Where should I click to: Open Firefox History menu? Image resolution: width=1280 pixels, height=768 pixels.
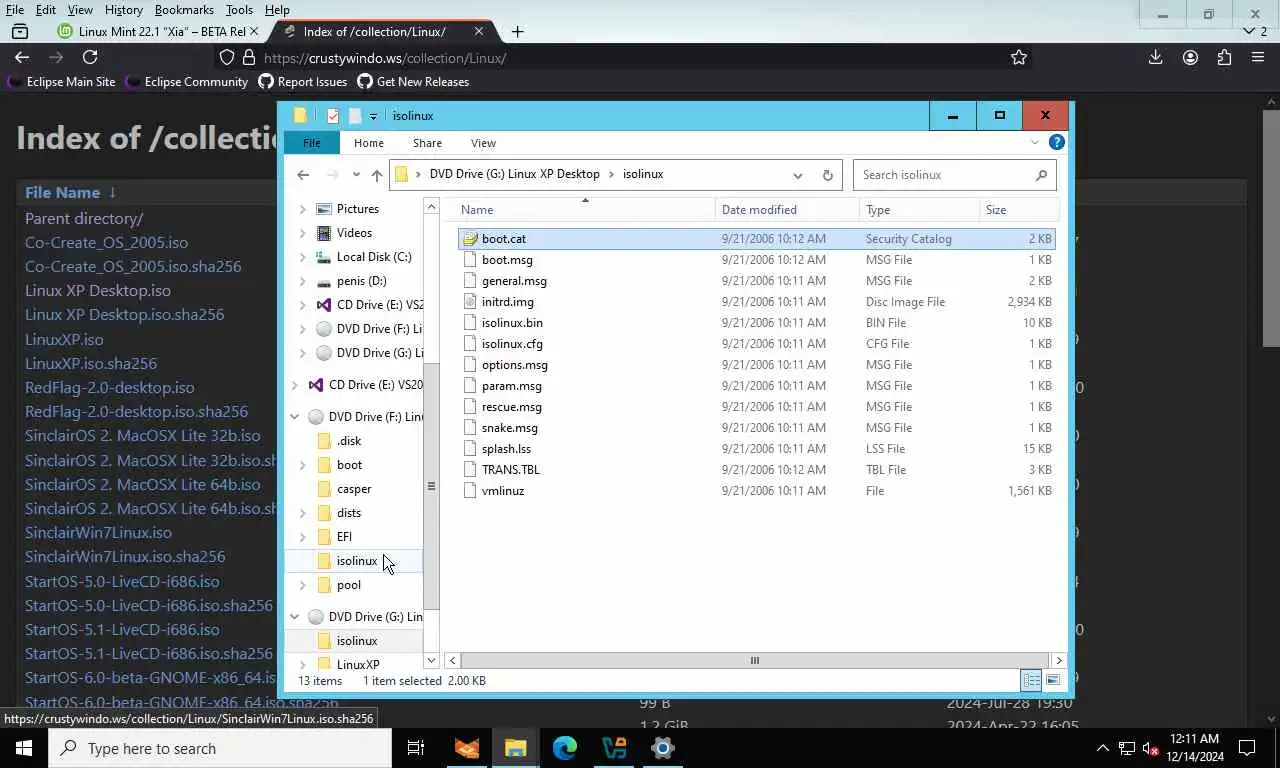point(123,10)
